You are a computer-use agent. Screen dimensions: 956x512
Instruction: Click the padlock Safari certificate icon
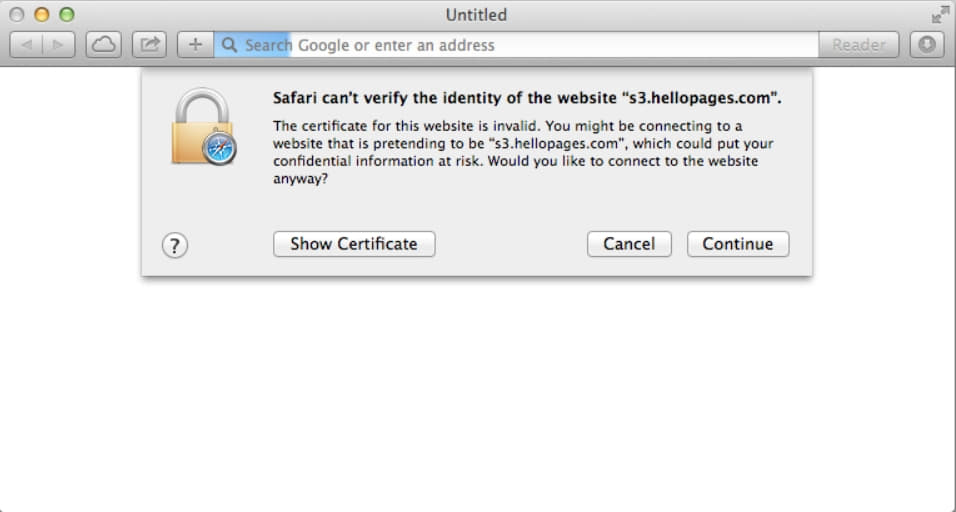(204, 127)
